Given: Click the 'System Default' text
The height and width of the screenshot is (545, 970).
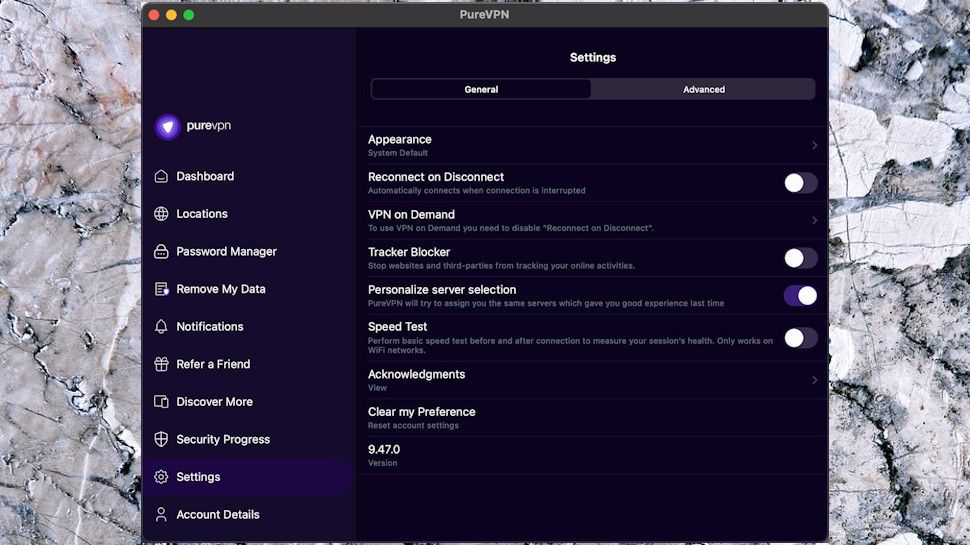Looking at the screenshot, I should coord(398,153).
